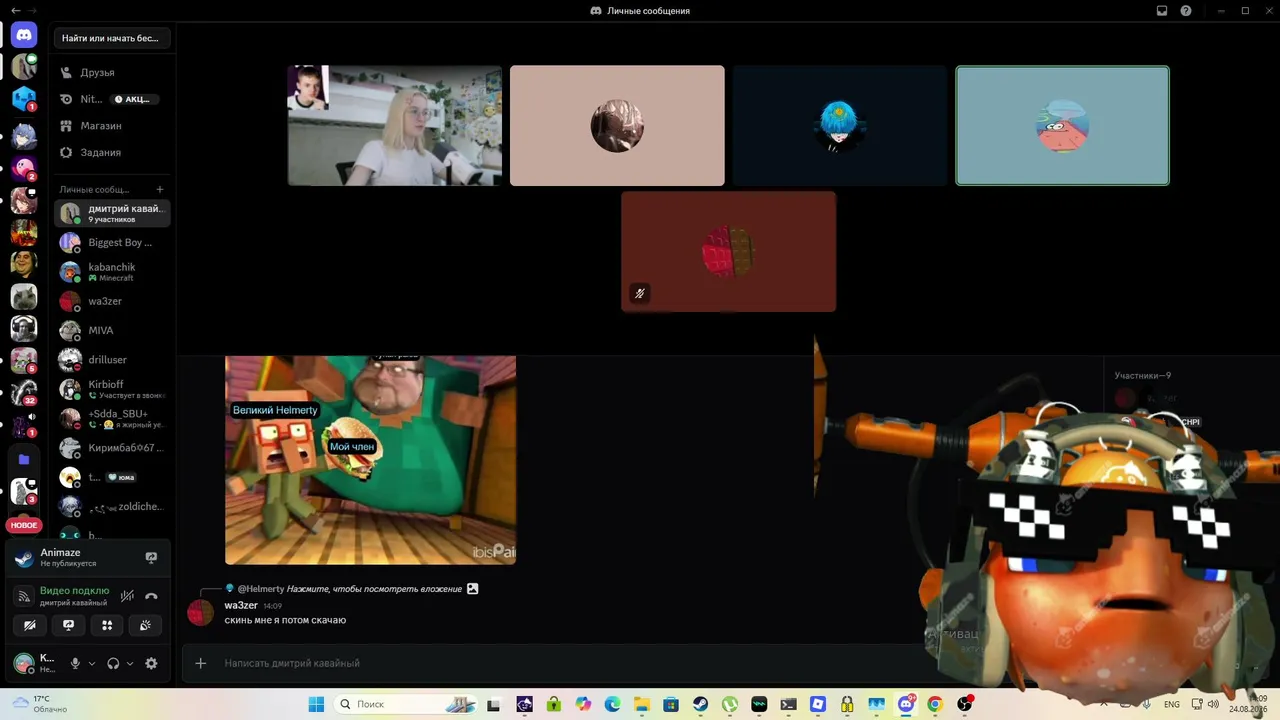Image resolution: width=1280 pixels, height=720 pixels.
Task: Open Google Chrome from the taskbar
Action: point(934,704)
